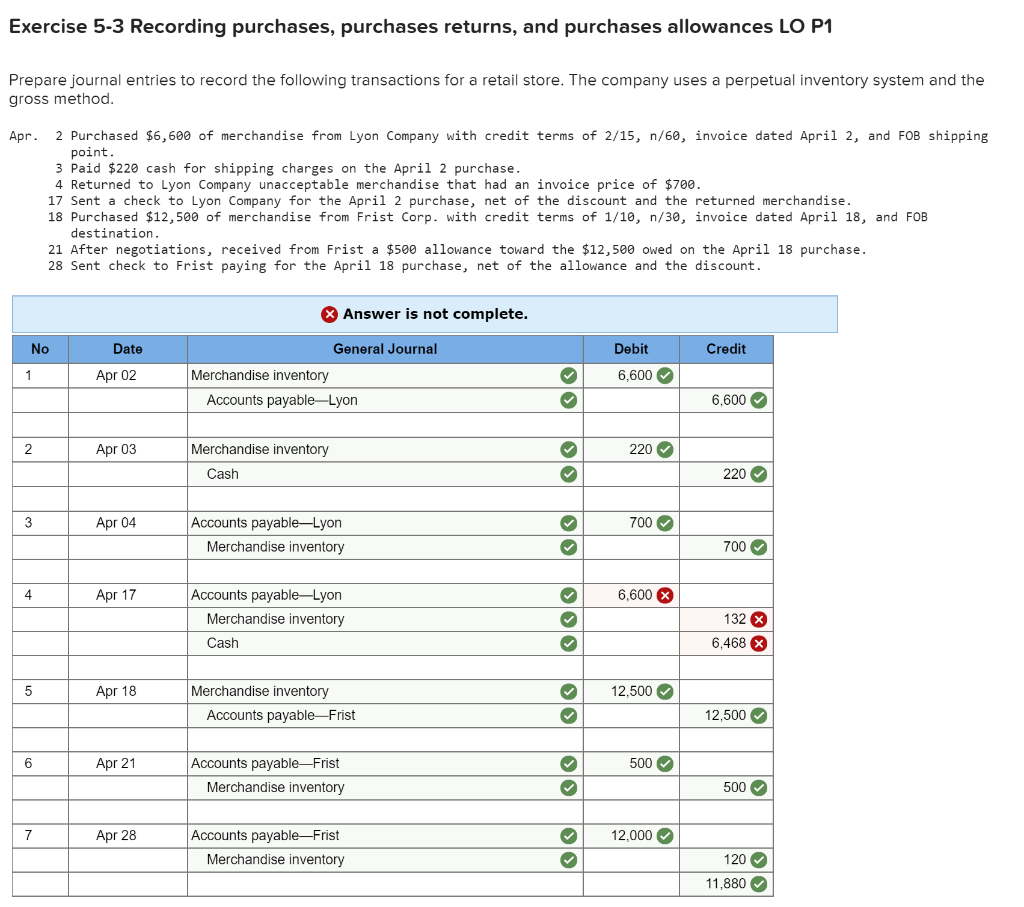
Task: Click green check beside credit 500
Action: 758,788
